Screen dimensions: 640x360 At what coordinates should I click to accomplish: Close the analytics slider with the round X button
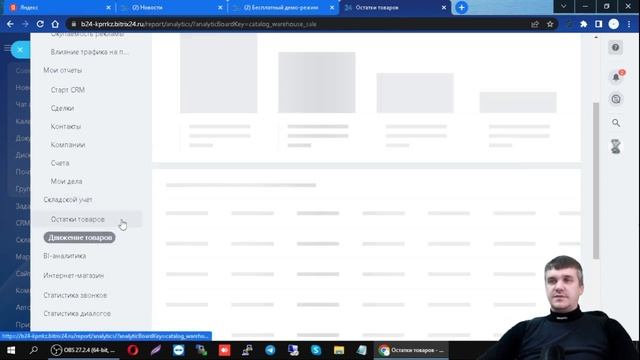[x=20, y=50]
